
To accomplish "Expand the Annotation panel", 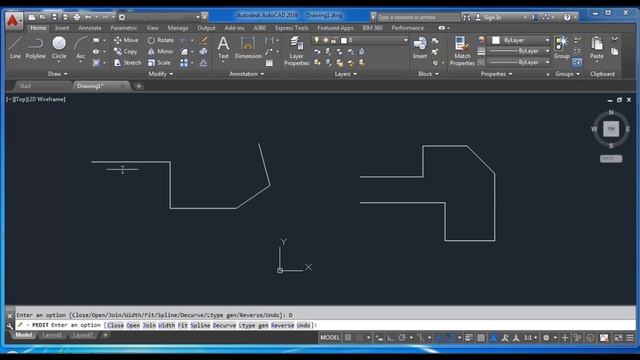I will (247, 74).
